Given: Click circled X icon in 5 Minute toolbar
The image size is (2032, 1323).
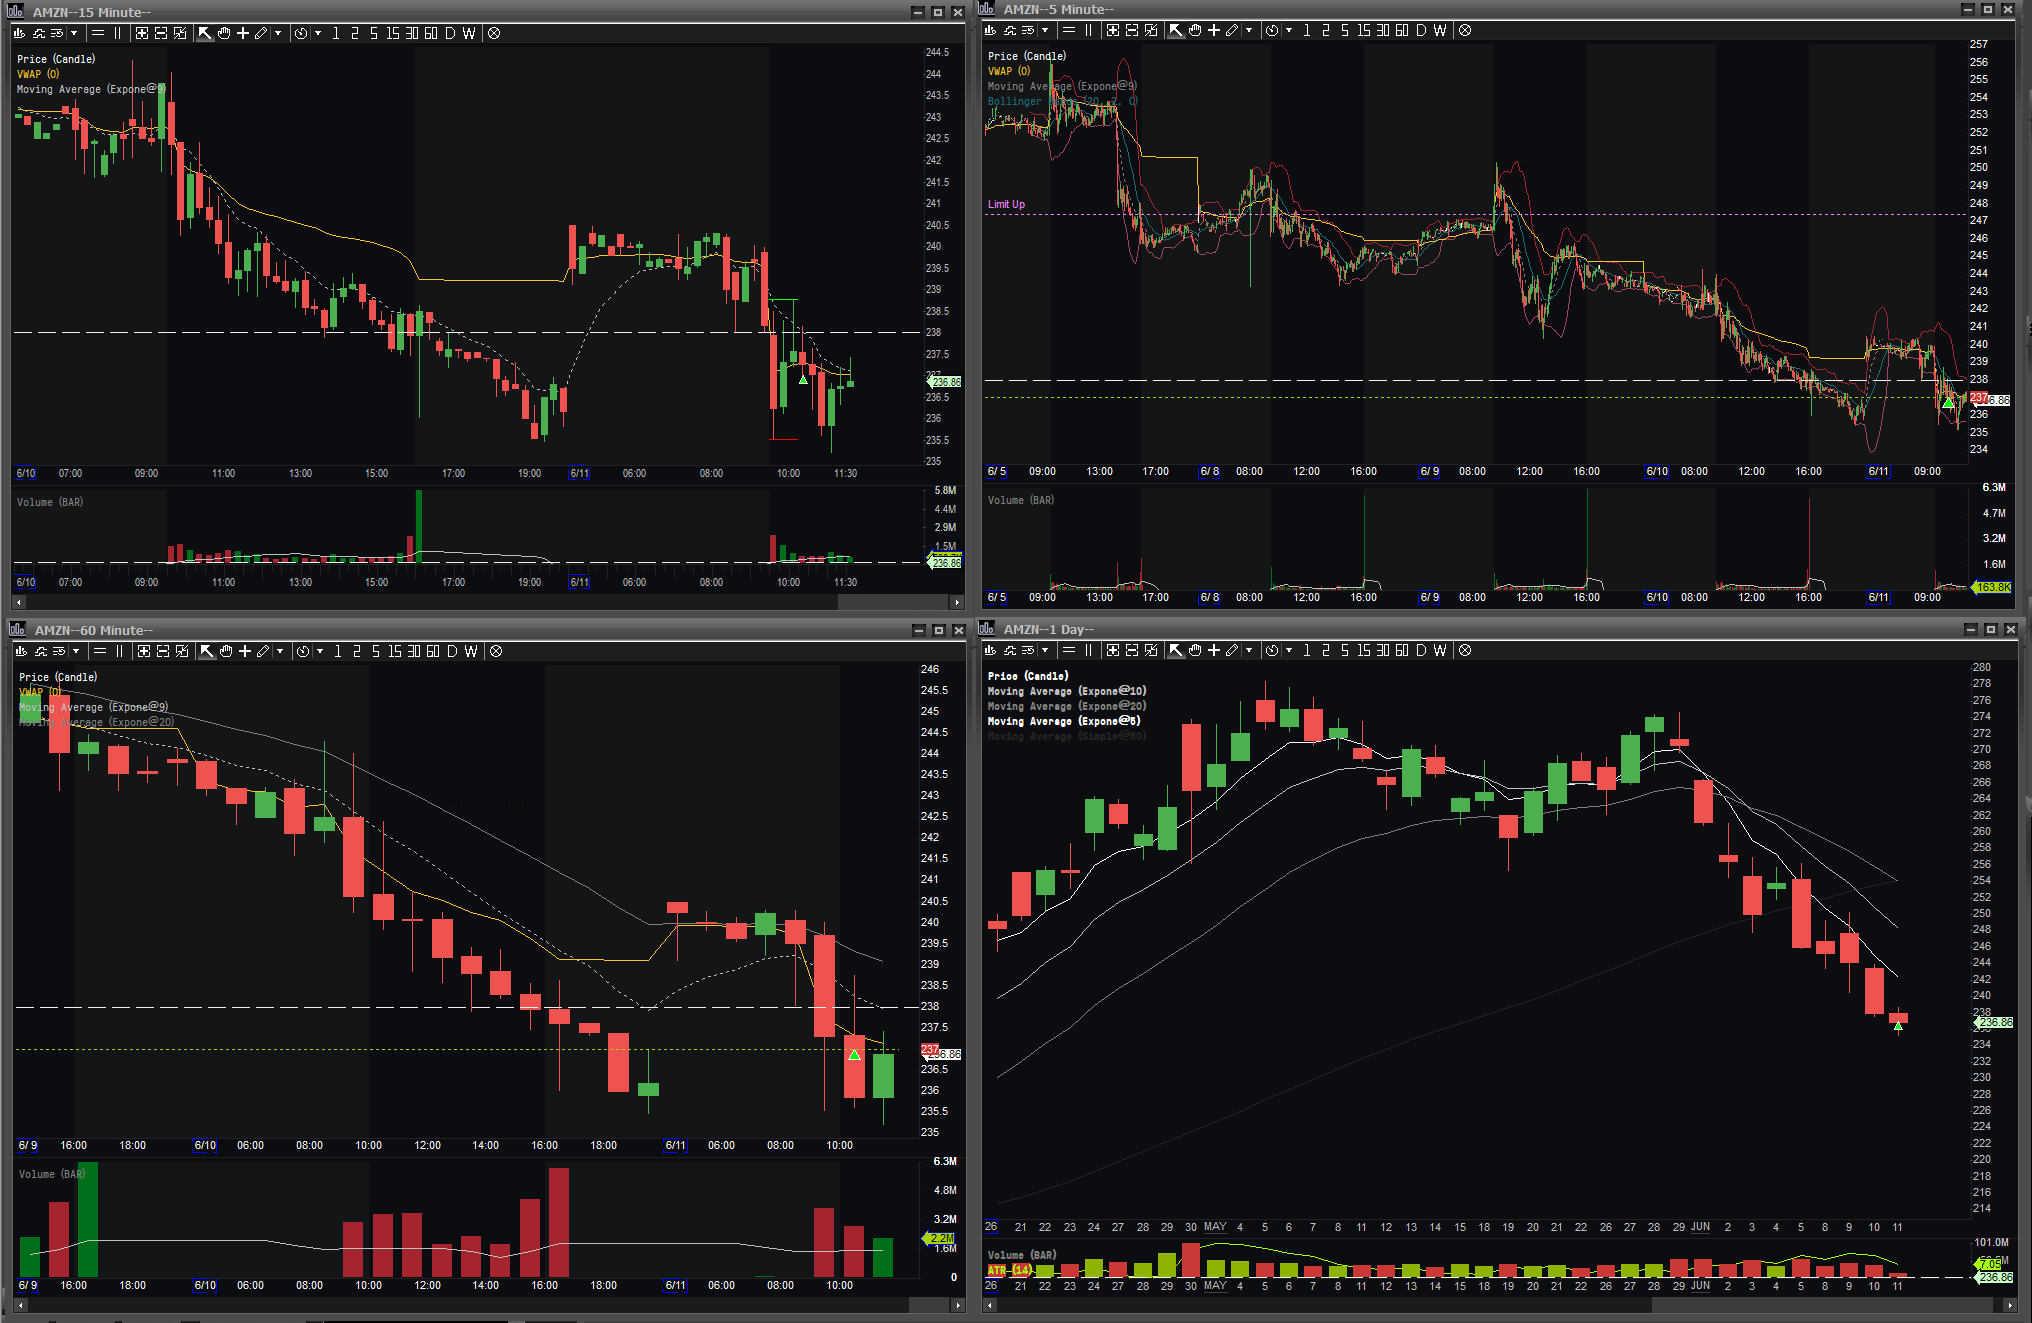Looking at the screenshot, I should (x=1465, y=30).
